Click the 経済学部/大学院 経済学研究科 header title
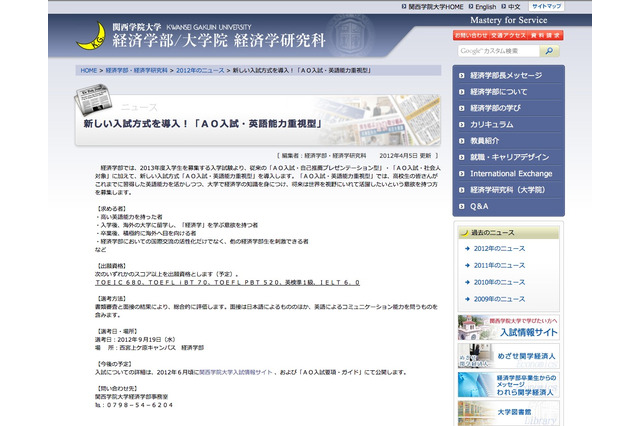Screen dimensions: 640x426 pyautogui.click(x=219, y=40)
